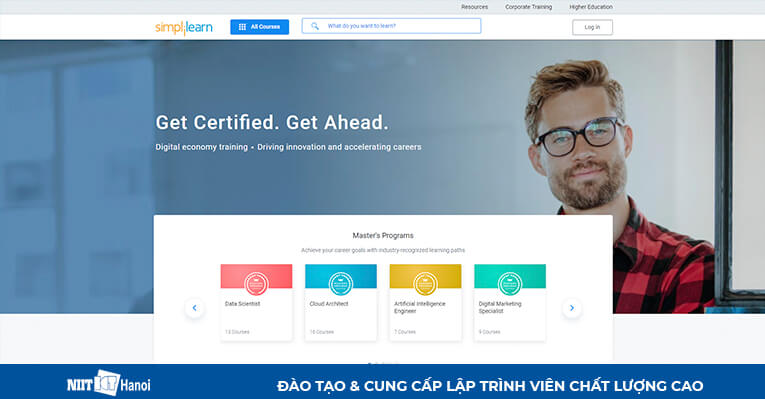765x399 pixels.
Task: Open the Resources link
Action: click(x=474, y=7)
